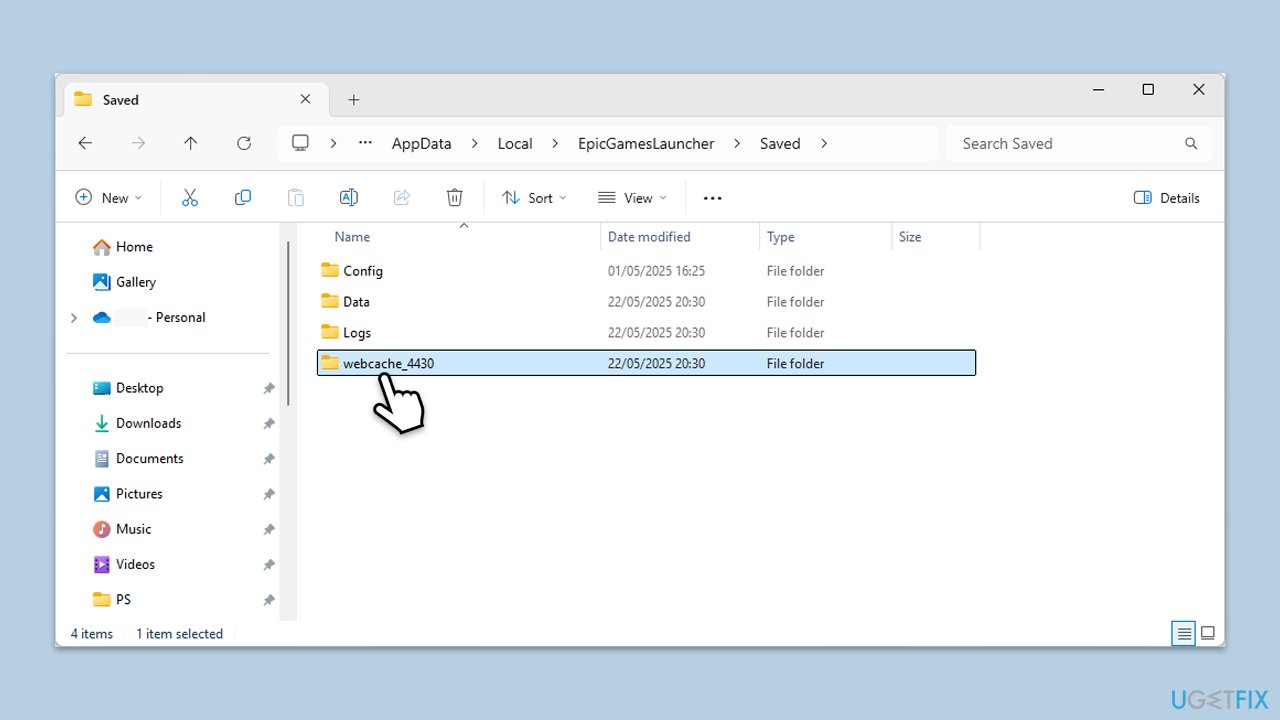The image size is (1280, 720).
Task: Select Downloads in the navigation pane
Action: pos(148,423)
